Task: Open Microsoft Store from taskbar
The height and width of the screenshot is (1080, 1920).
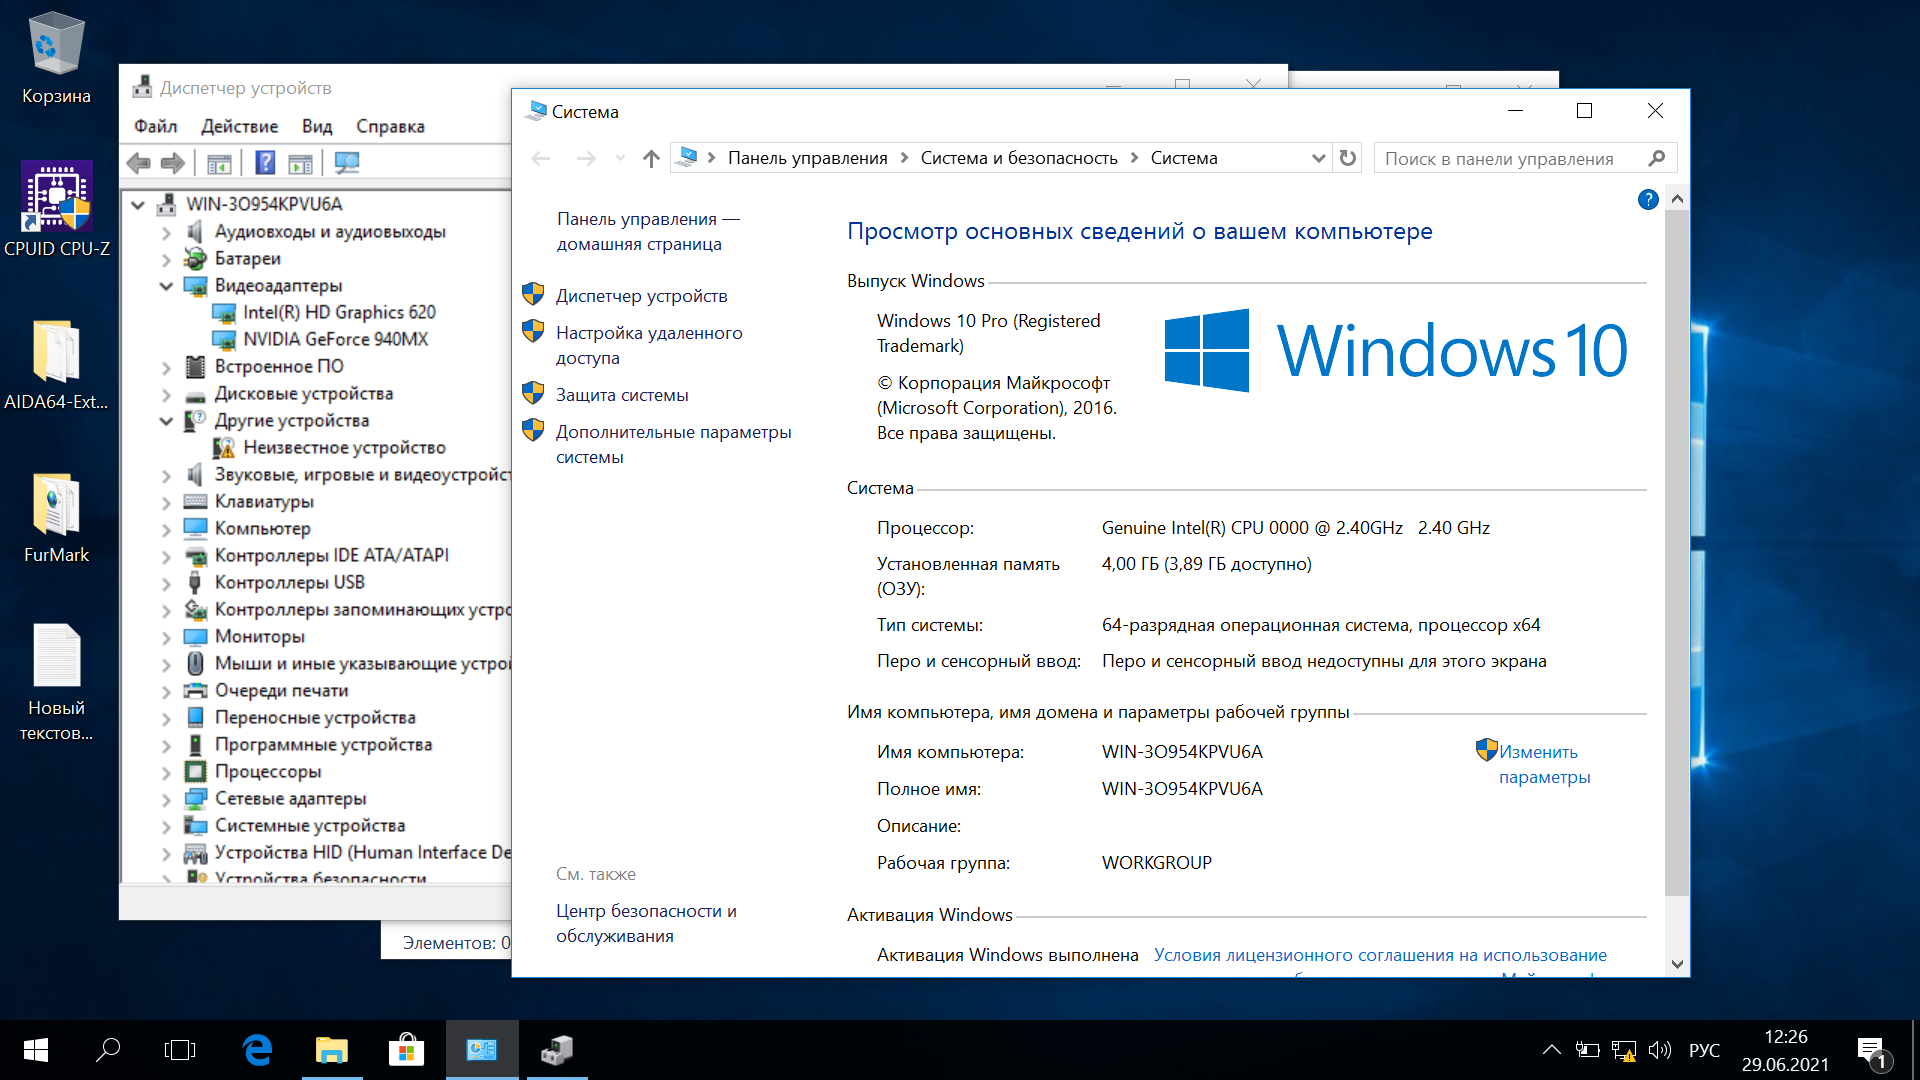Action: [x=406, y=1050]
